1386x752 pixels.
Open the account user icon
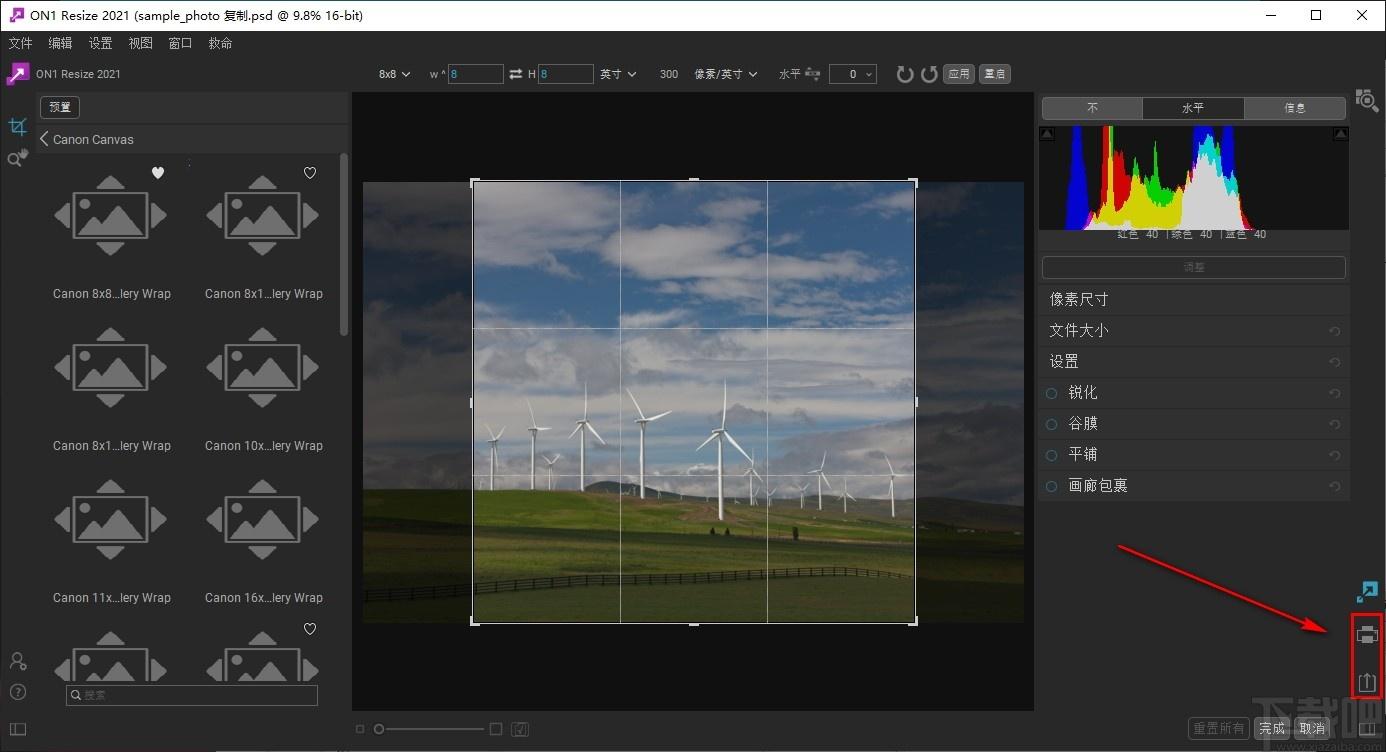click(x=17, y=662)
